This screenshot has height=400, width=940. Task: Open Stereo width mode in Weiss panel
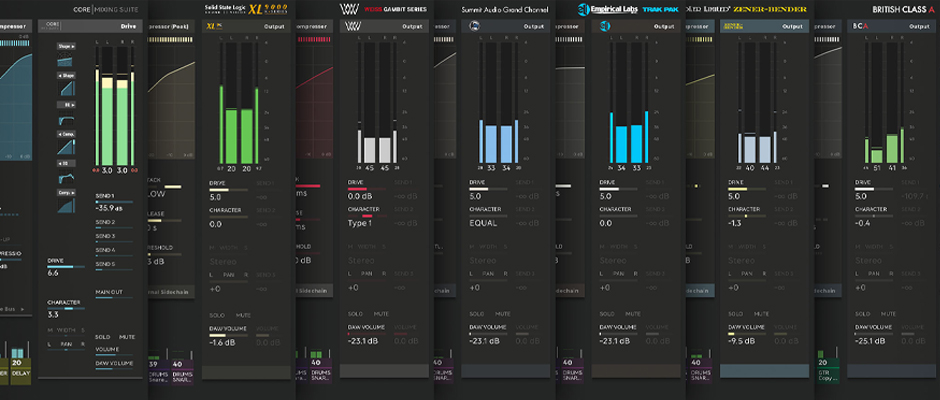[361, 260]
